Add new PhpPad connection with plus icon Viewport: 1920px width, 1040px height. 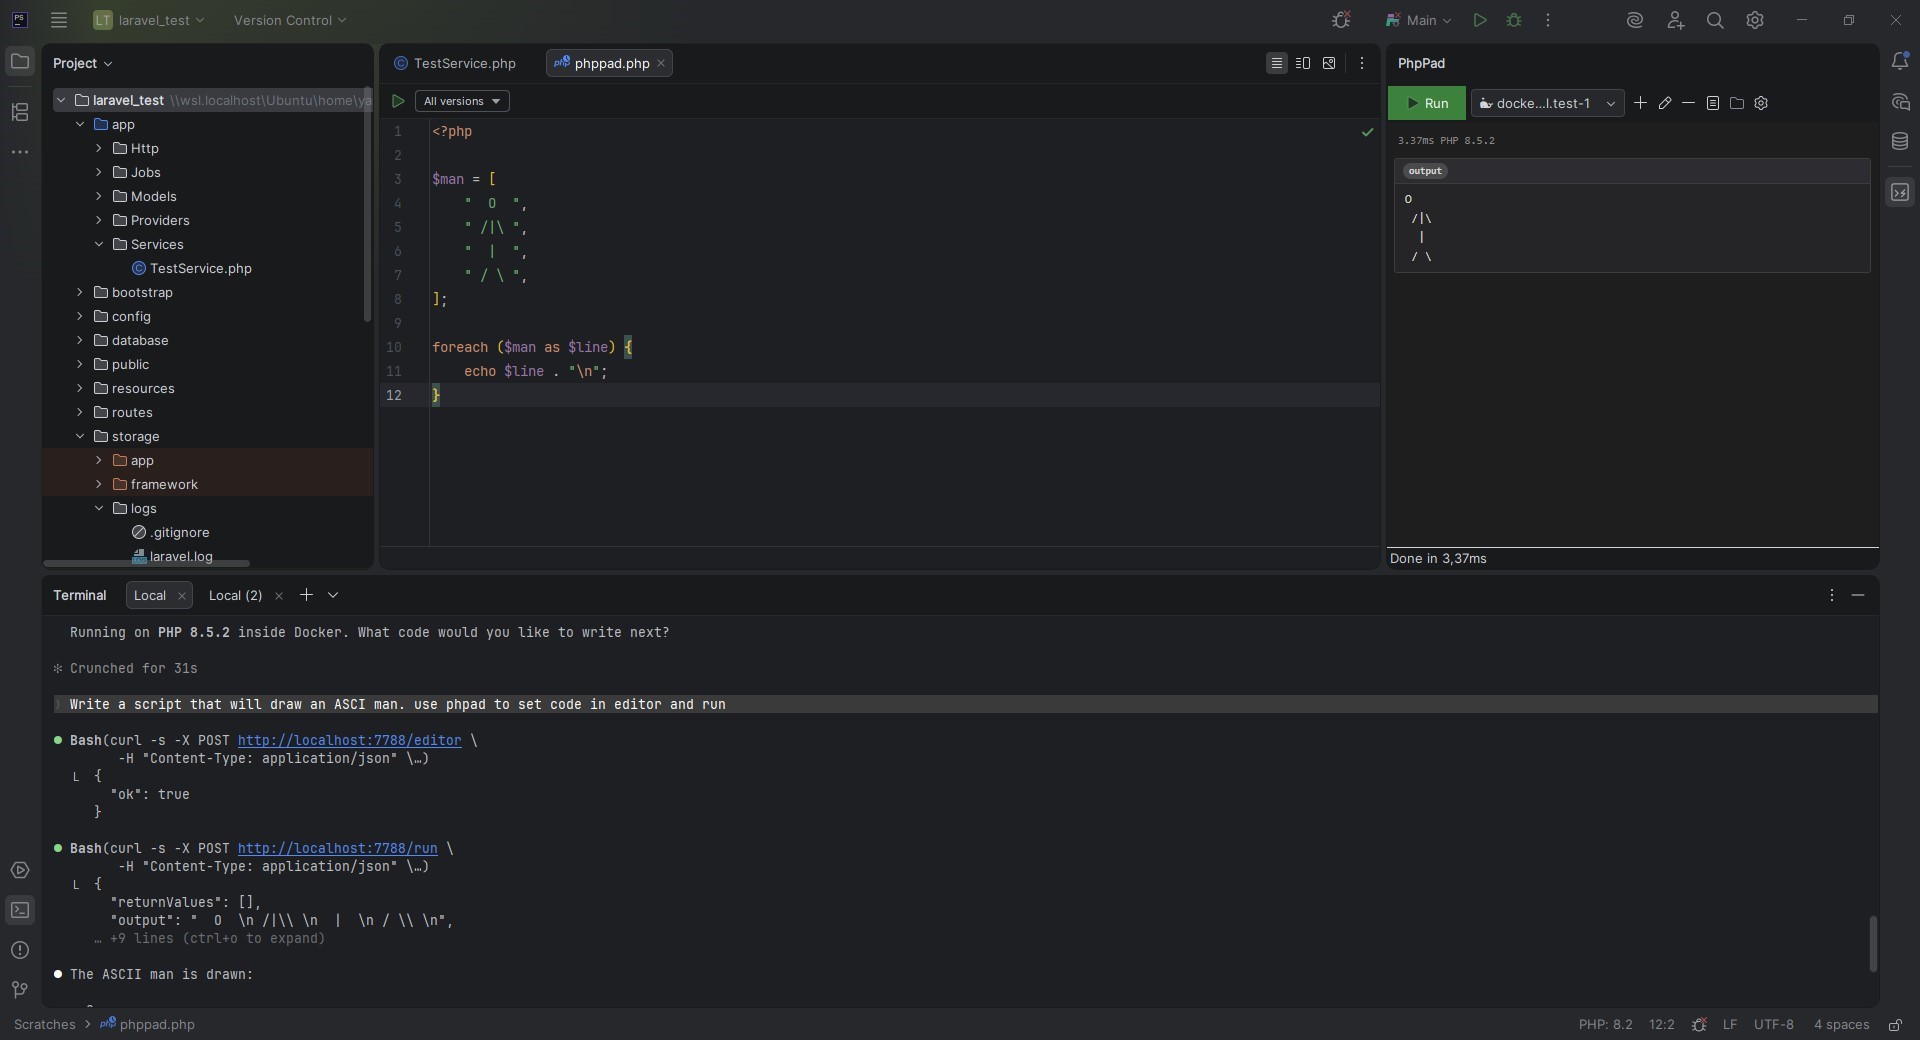(x=1640, y=103)
